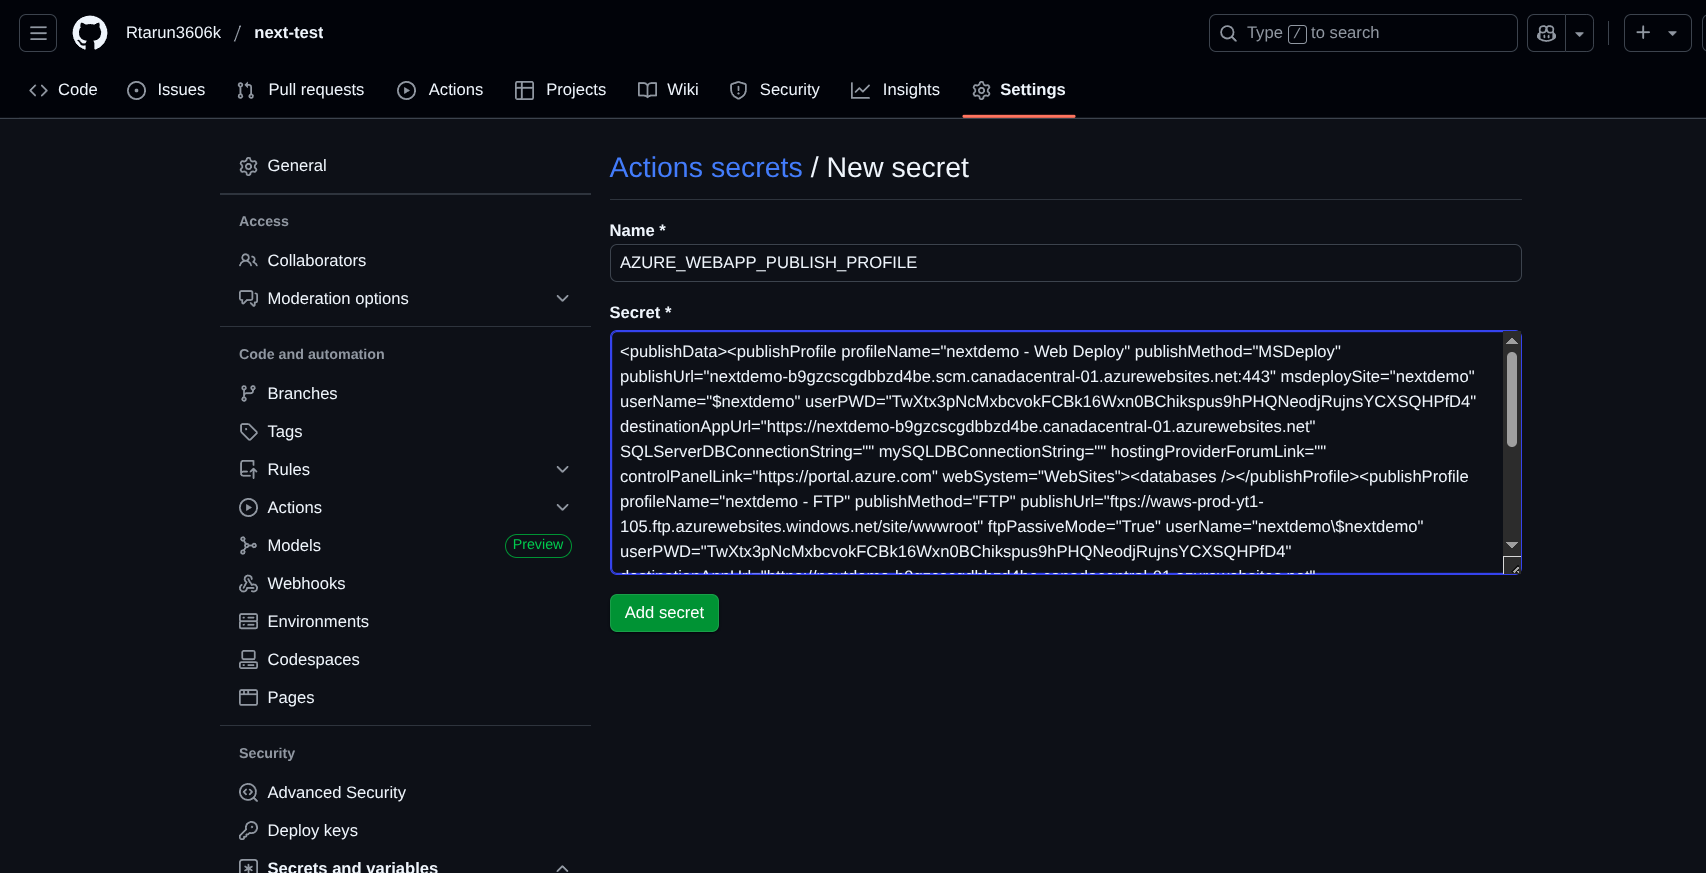Viewport: 1706px width, 873px height.
Task: Expand the sidebar Actions chevron
Action: (563, 508)
